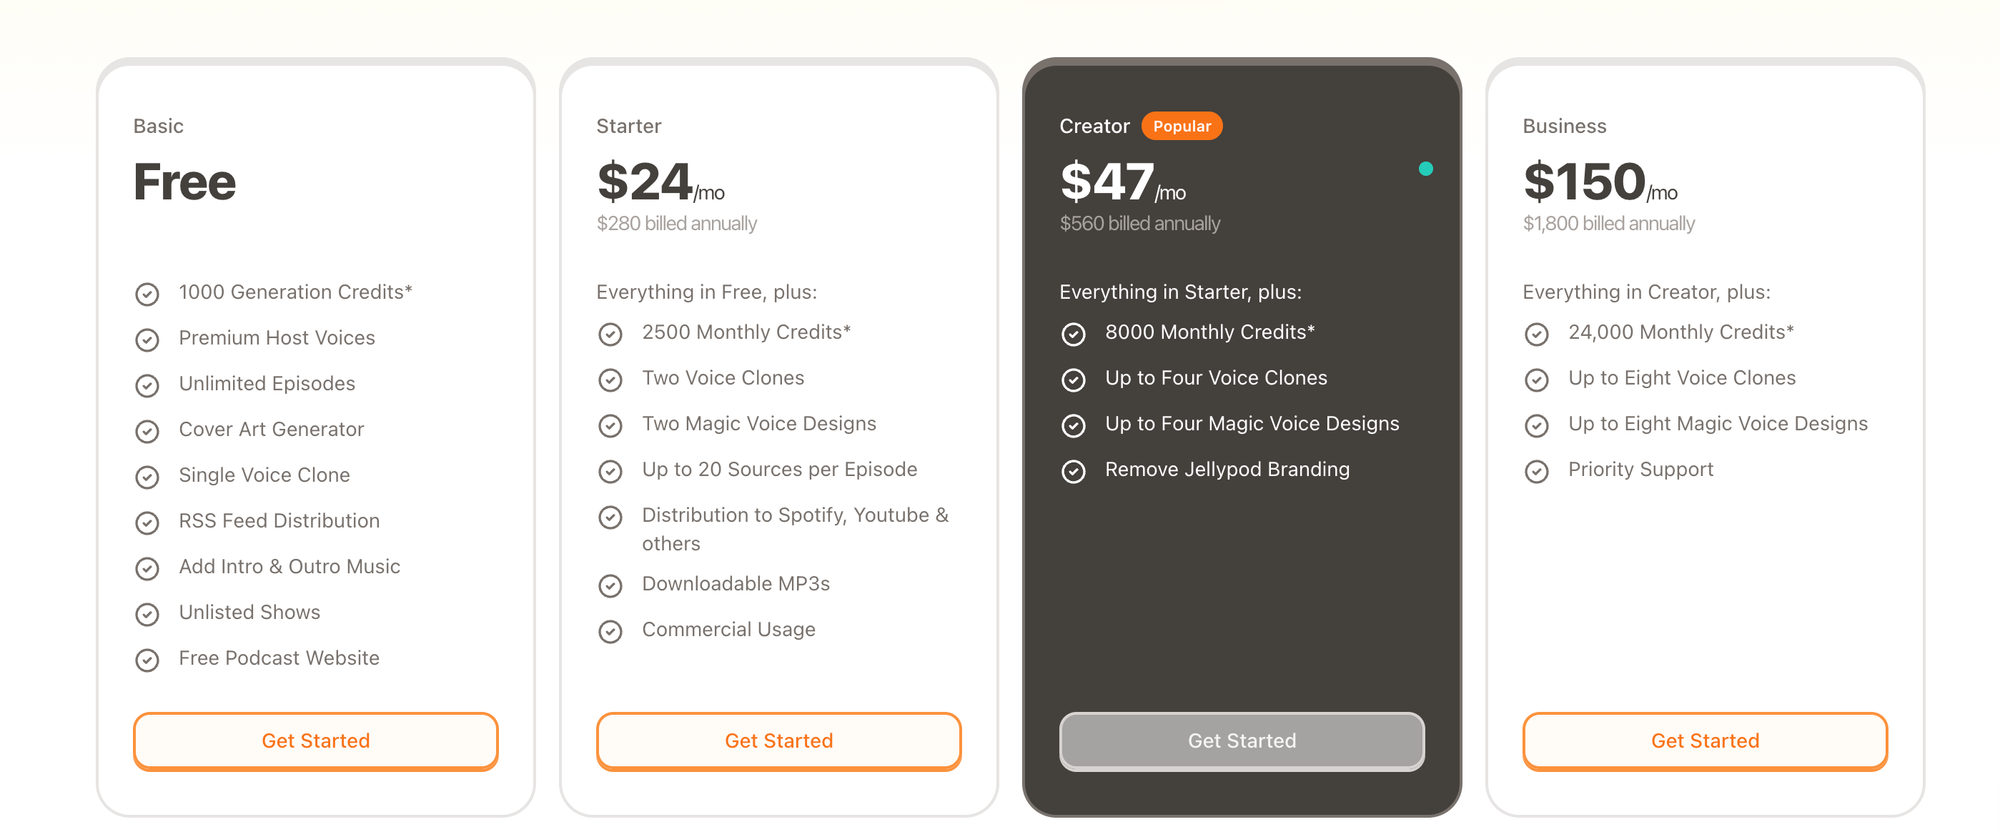Click the orange Popular badge

coord(1182,126)
